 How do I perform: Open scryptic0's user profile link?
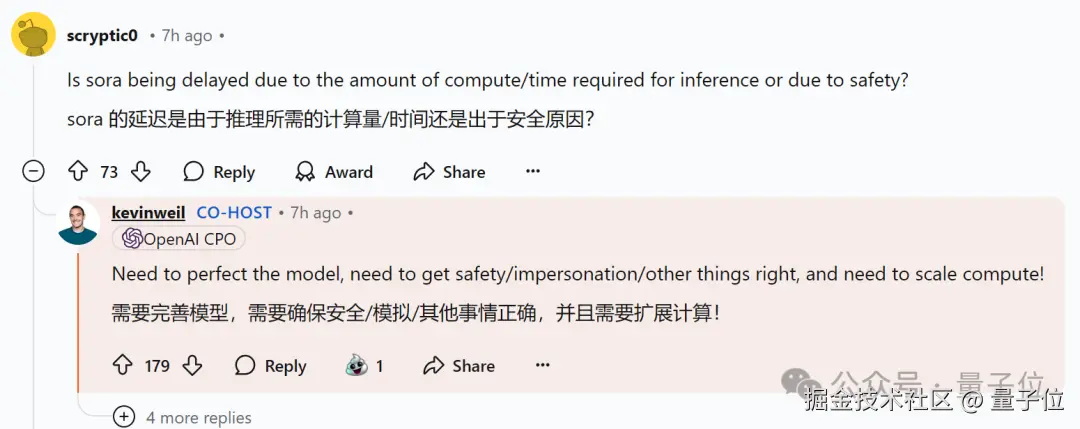point(102,35)
